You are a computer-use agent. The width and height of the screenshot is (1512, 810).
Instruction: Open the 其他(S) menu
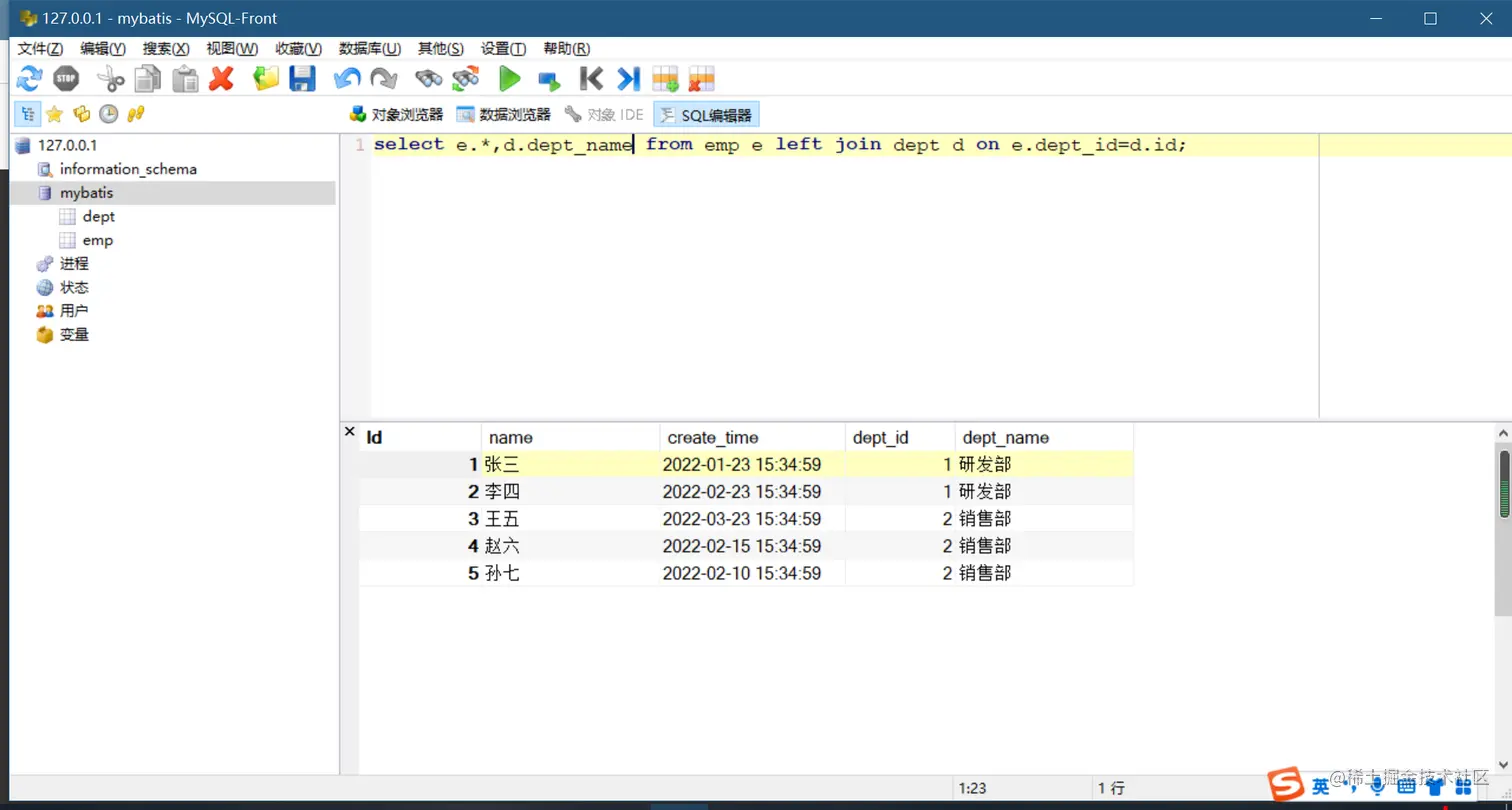(441, 48)
